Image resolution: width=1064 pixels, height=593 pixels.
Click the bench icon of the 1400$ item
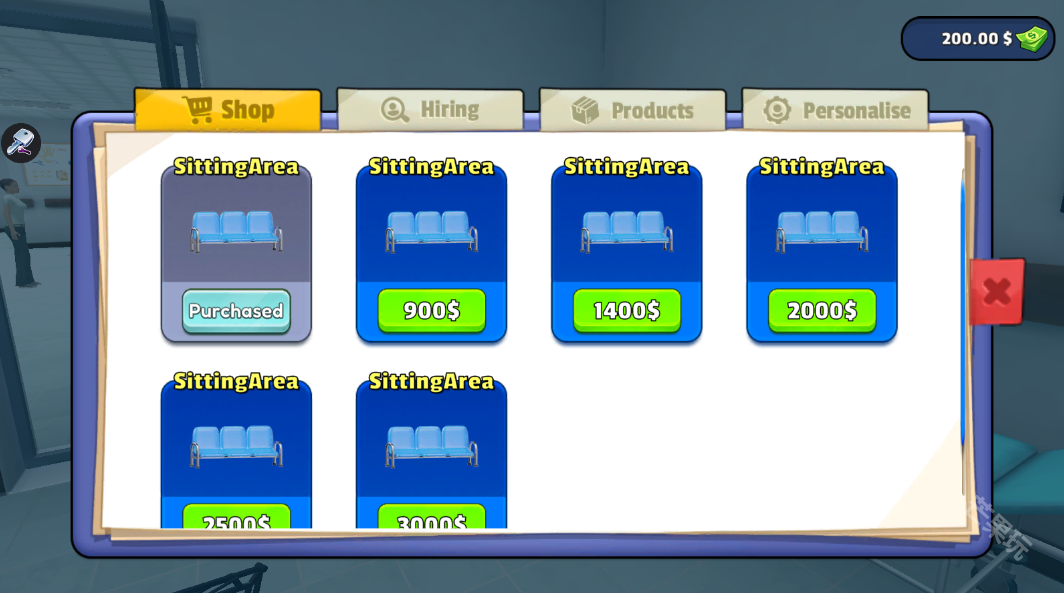pos(626,231)
